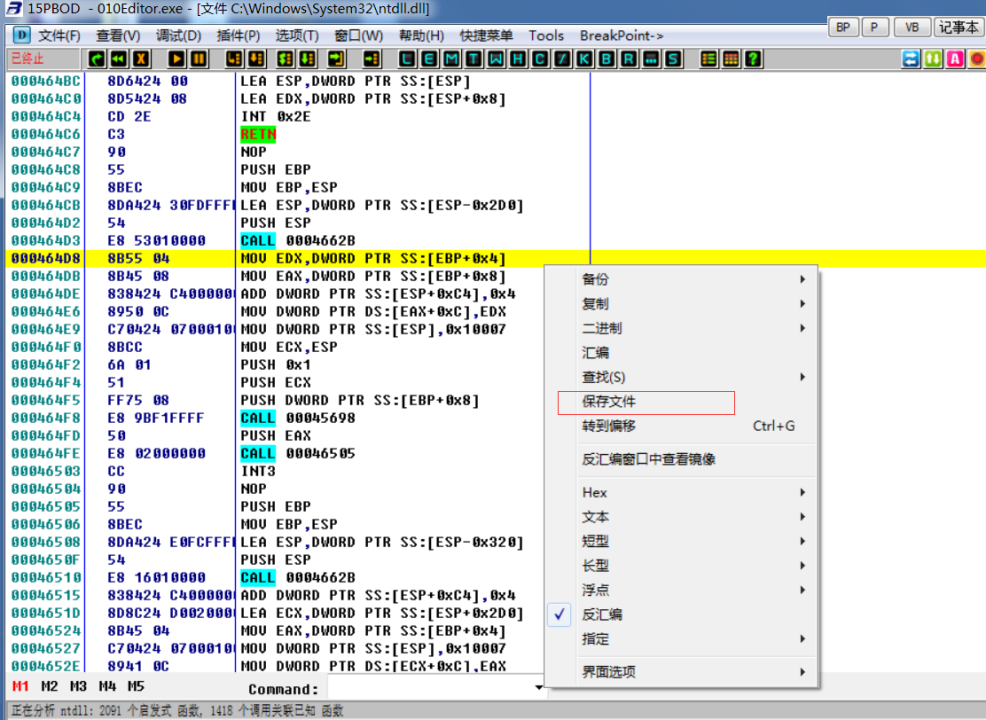
Task: Click the Command input field
Action: coord(430,688)
